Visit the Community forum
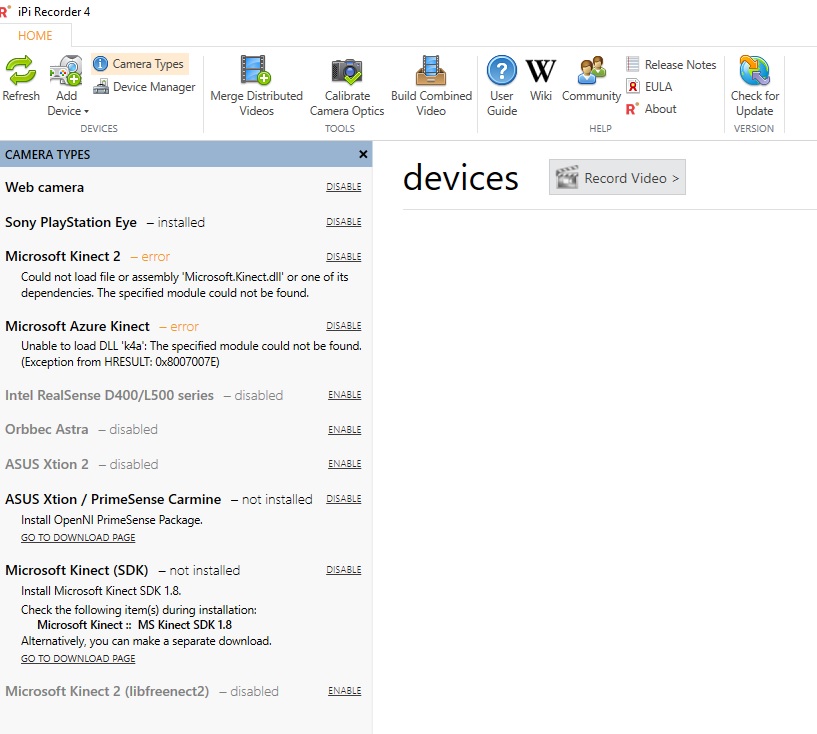The width and height of the screenshot is (817, 734). coord(591,78)
